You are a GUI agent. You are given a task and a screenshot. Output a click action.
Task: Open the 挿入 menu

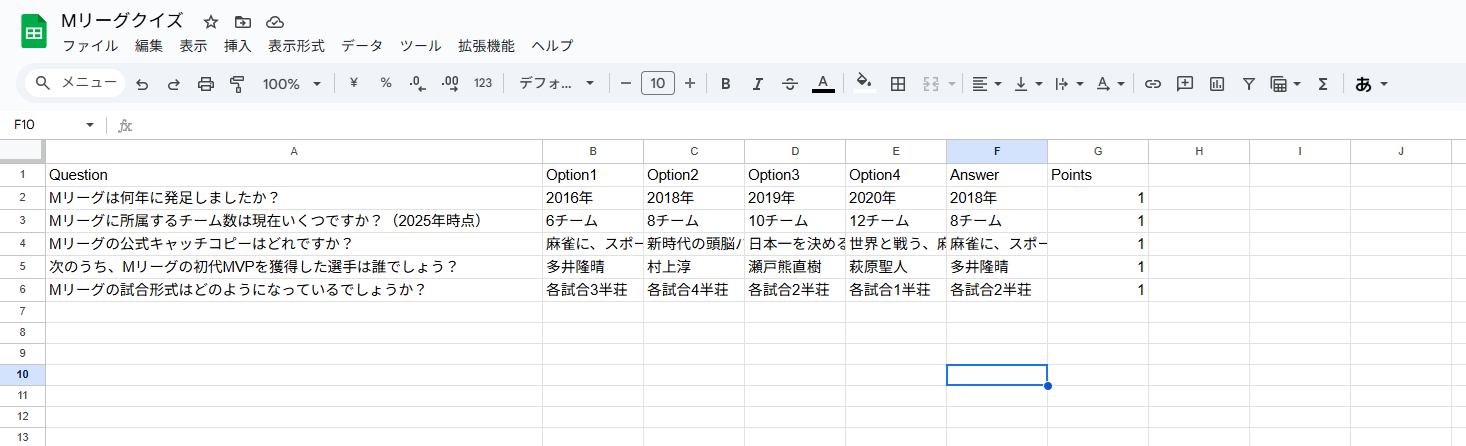pyautogui.click(x=238, y=46)
